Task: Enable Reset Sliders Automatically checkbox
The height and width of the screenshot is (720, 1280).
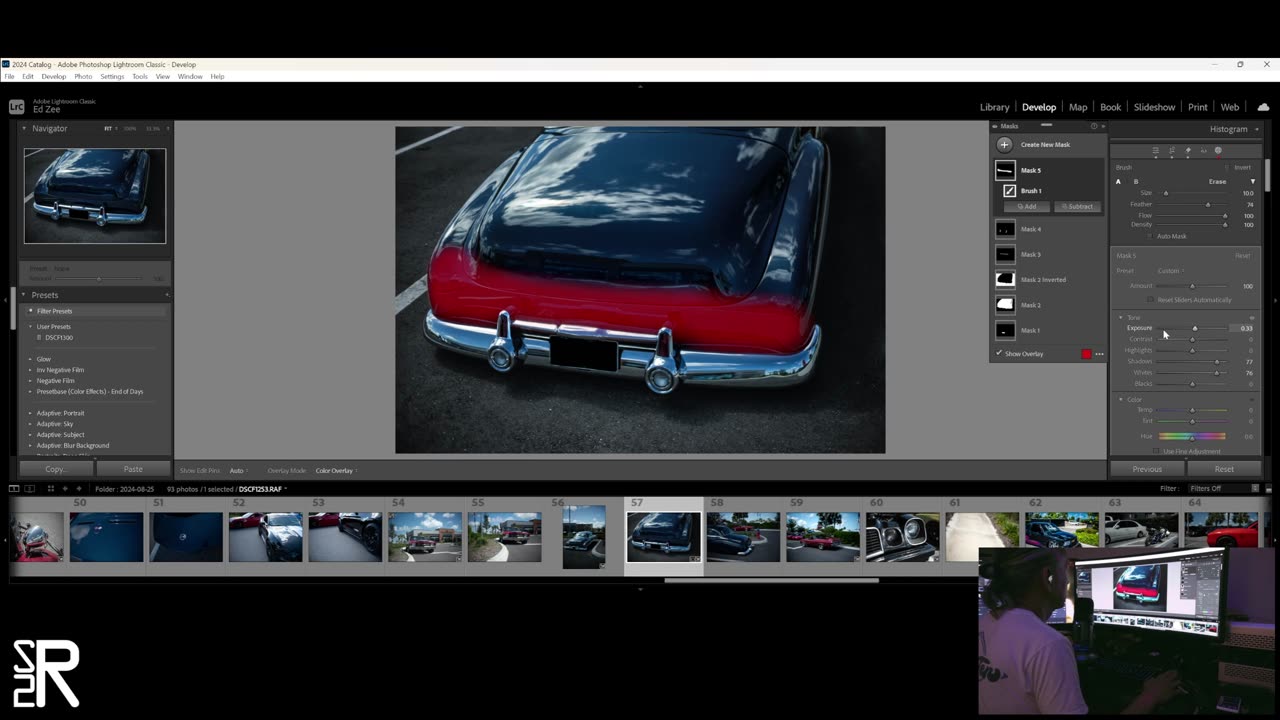Action: coord(1151,299)
